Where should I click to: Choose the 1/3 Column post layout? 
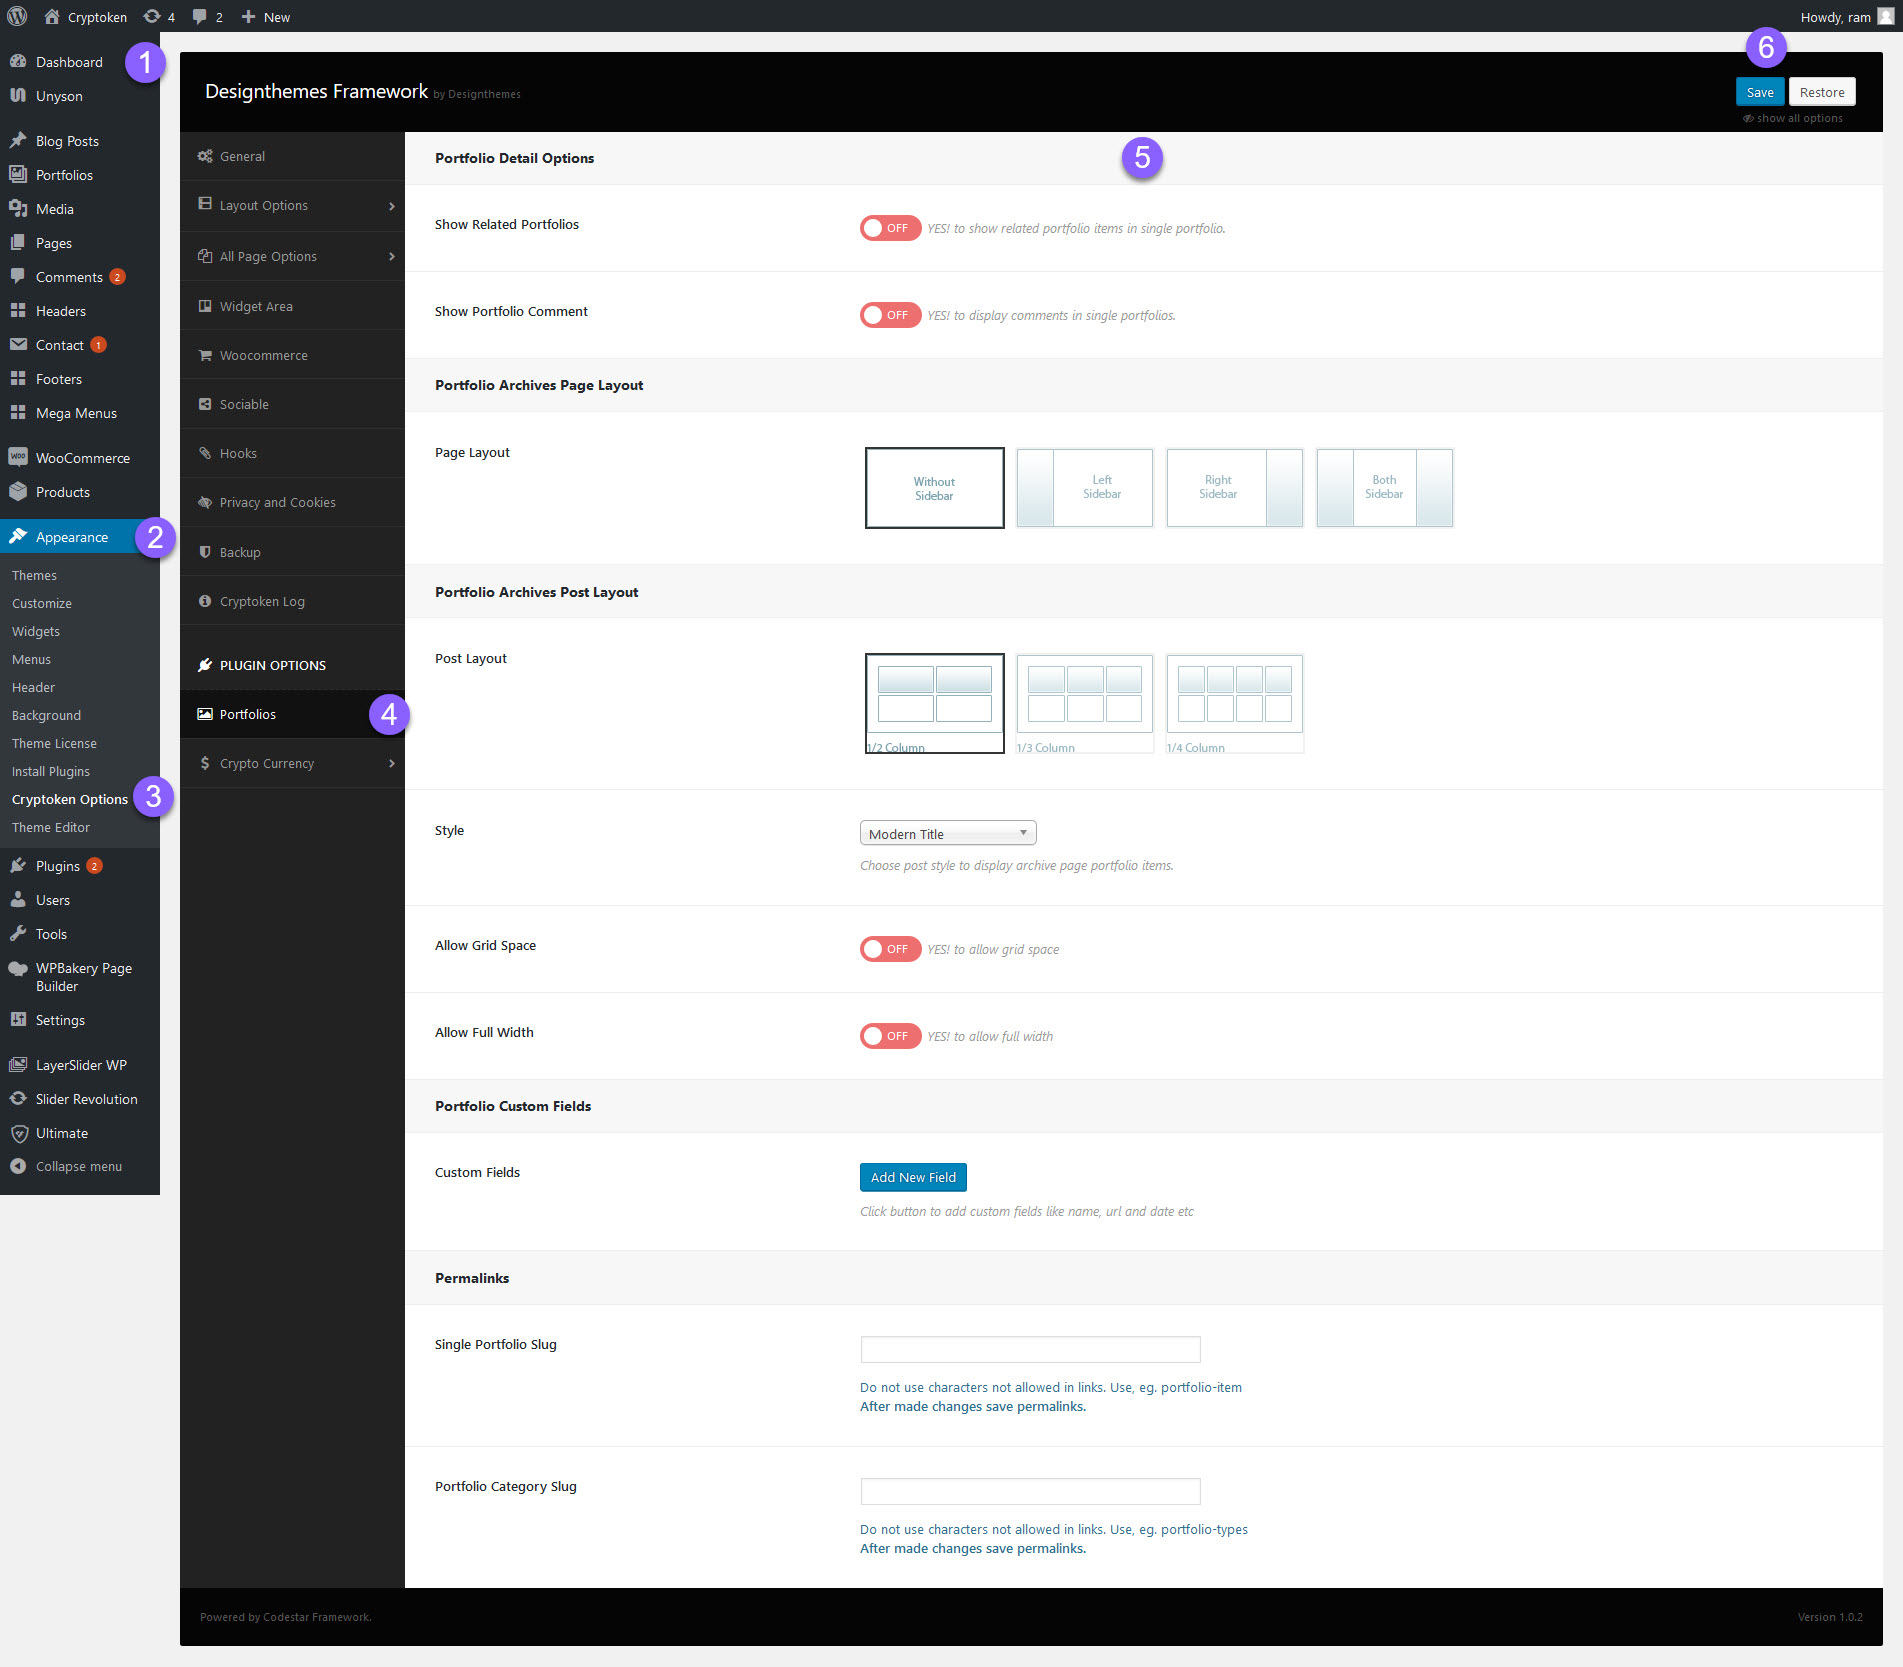pyautogui.click(x=1084, y=703)
